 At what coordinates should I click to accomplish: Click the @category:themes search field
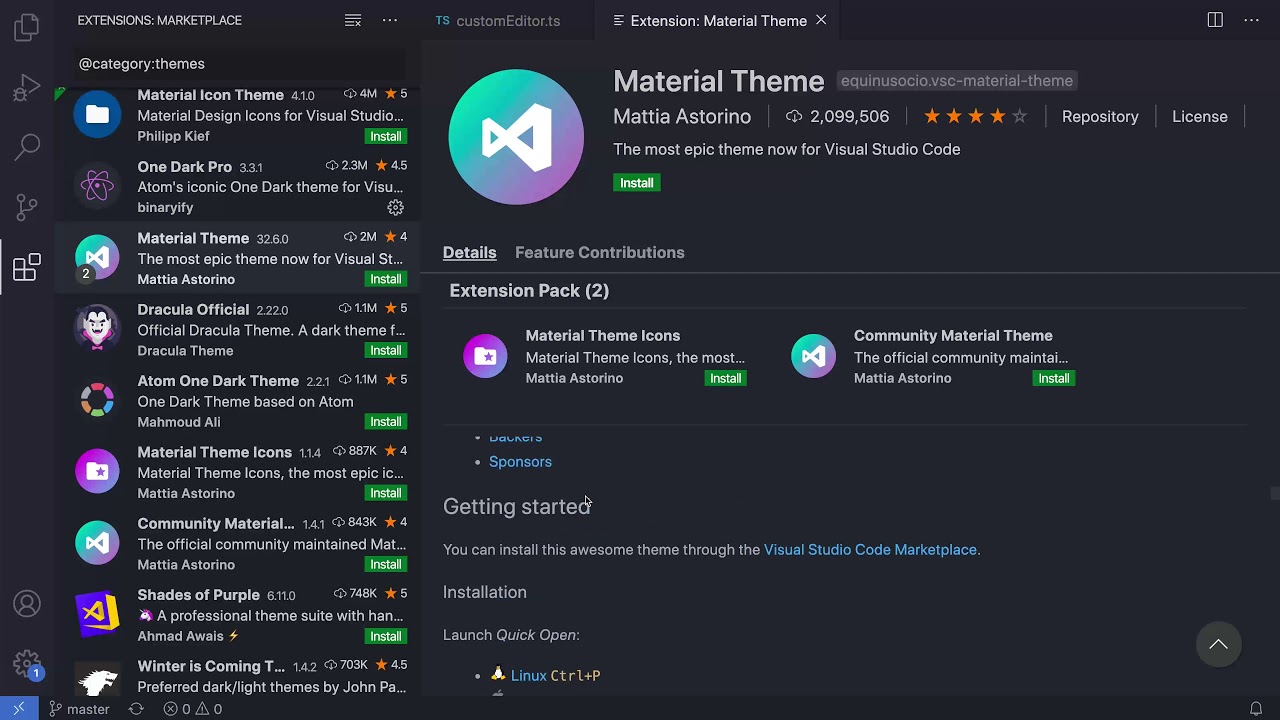(x=240, y=63)
